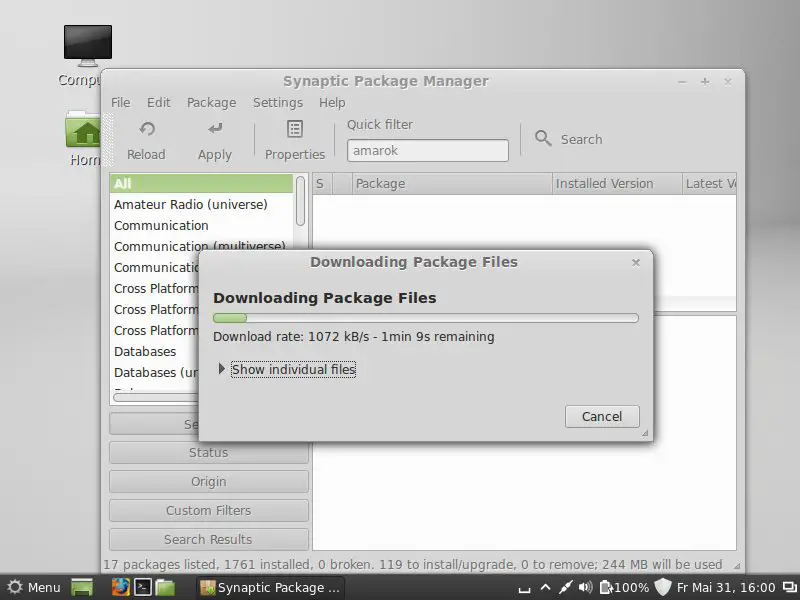The width and height of the screenshot is (800, 600).
Task: Click the up-arrow tray icon
Action: (545, 587)
